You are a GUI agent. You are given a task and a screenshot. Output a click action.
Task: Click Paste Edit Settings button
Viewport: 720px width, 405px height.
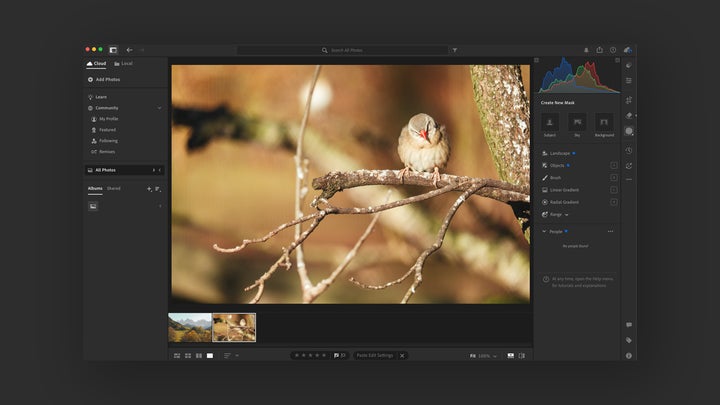click(x=375, y=355)
